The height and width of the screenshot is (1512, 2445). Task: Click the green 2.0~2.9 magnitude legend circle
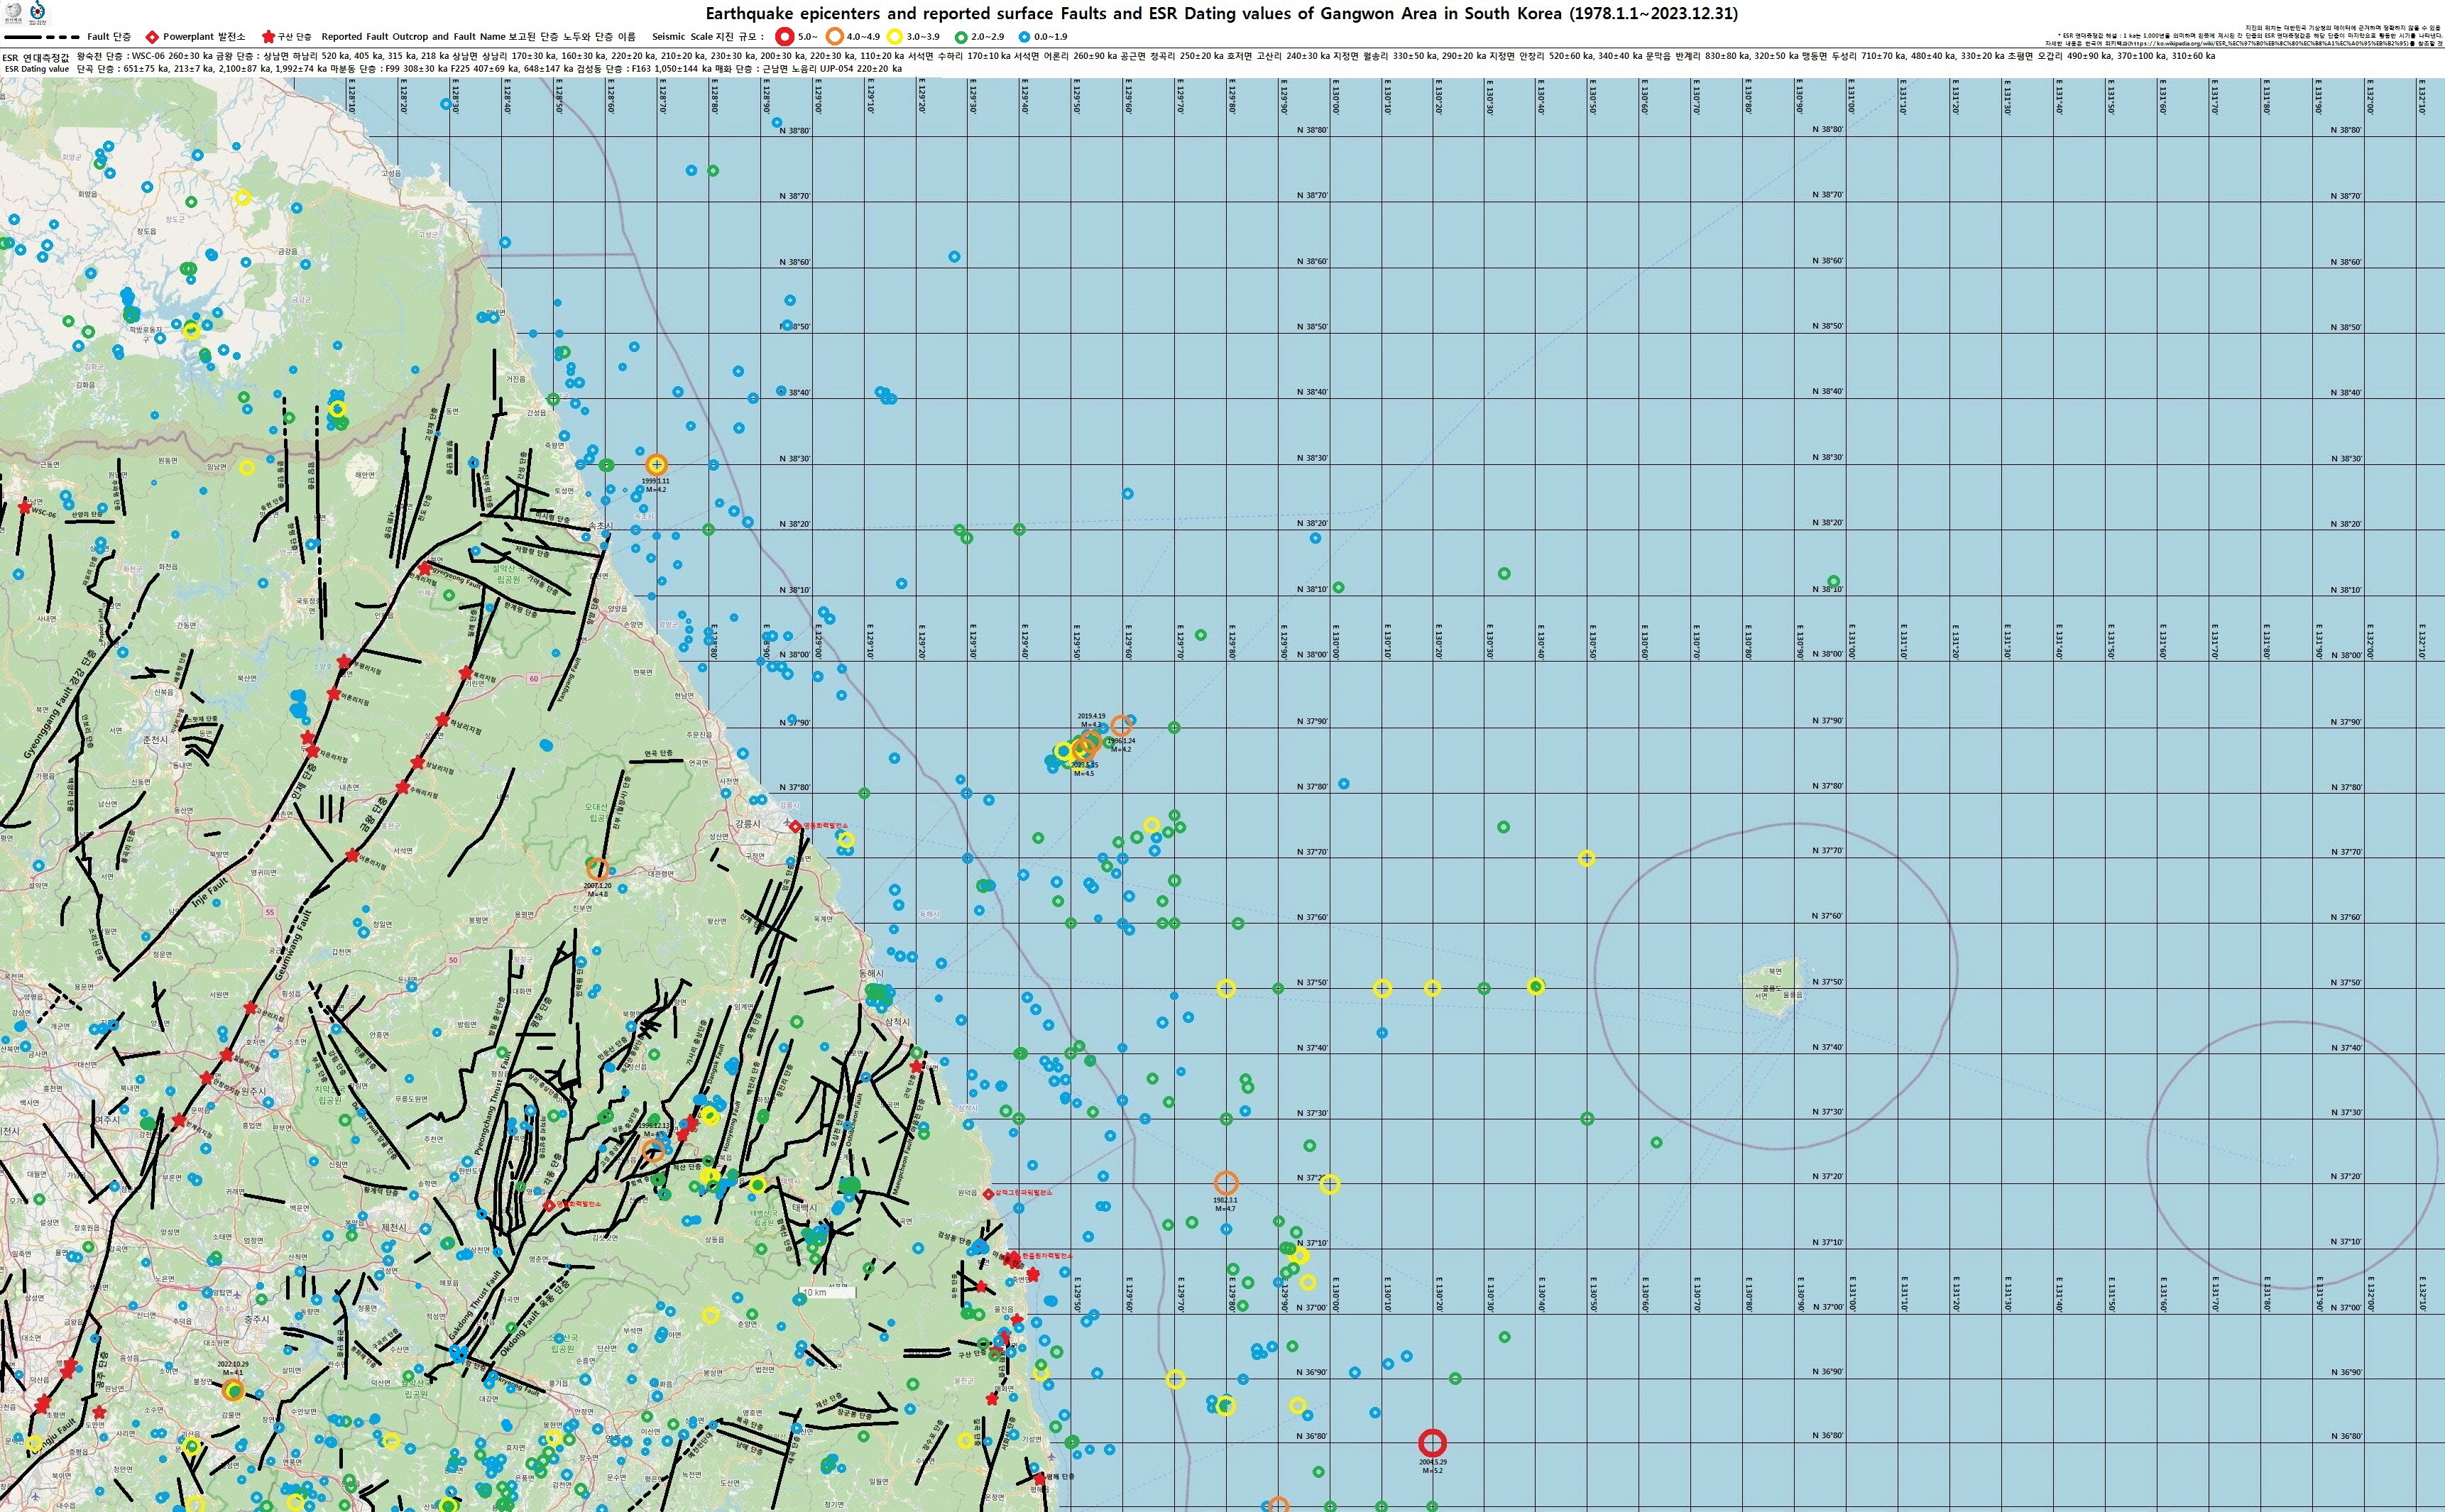click(961, 37)
